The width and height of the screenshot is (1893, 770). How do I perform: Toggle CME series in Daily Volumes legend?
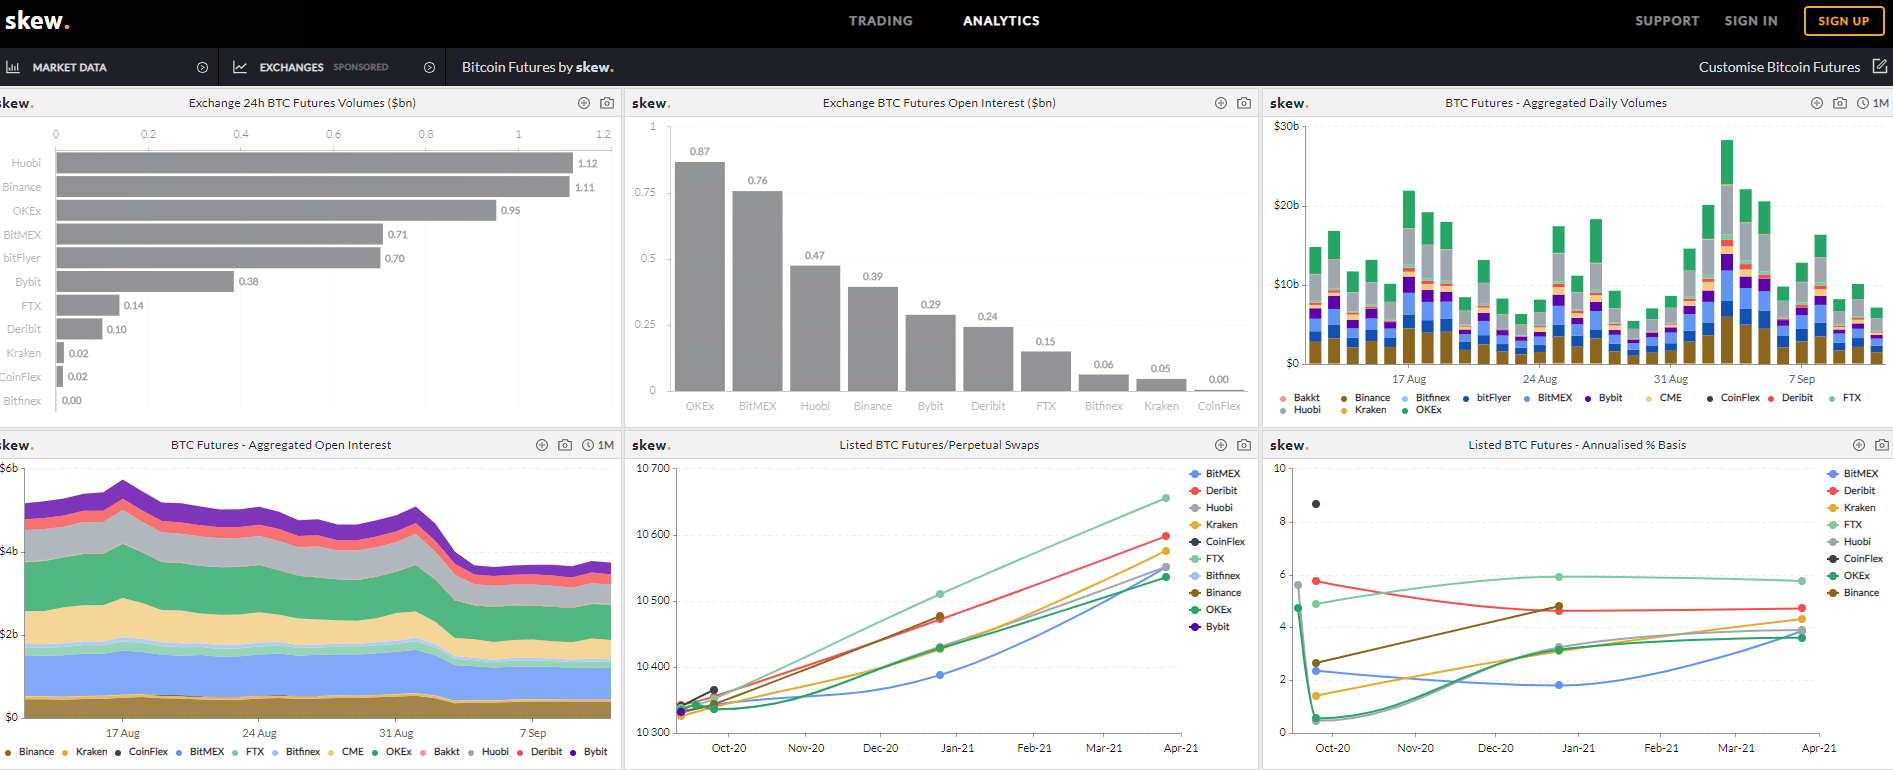click(1664, 398)
